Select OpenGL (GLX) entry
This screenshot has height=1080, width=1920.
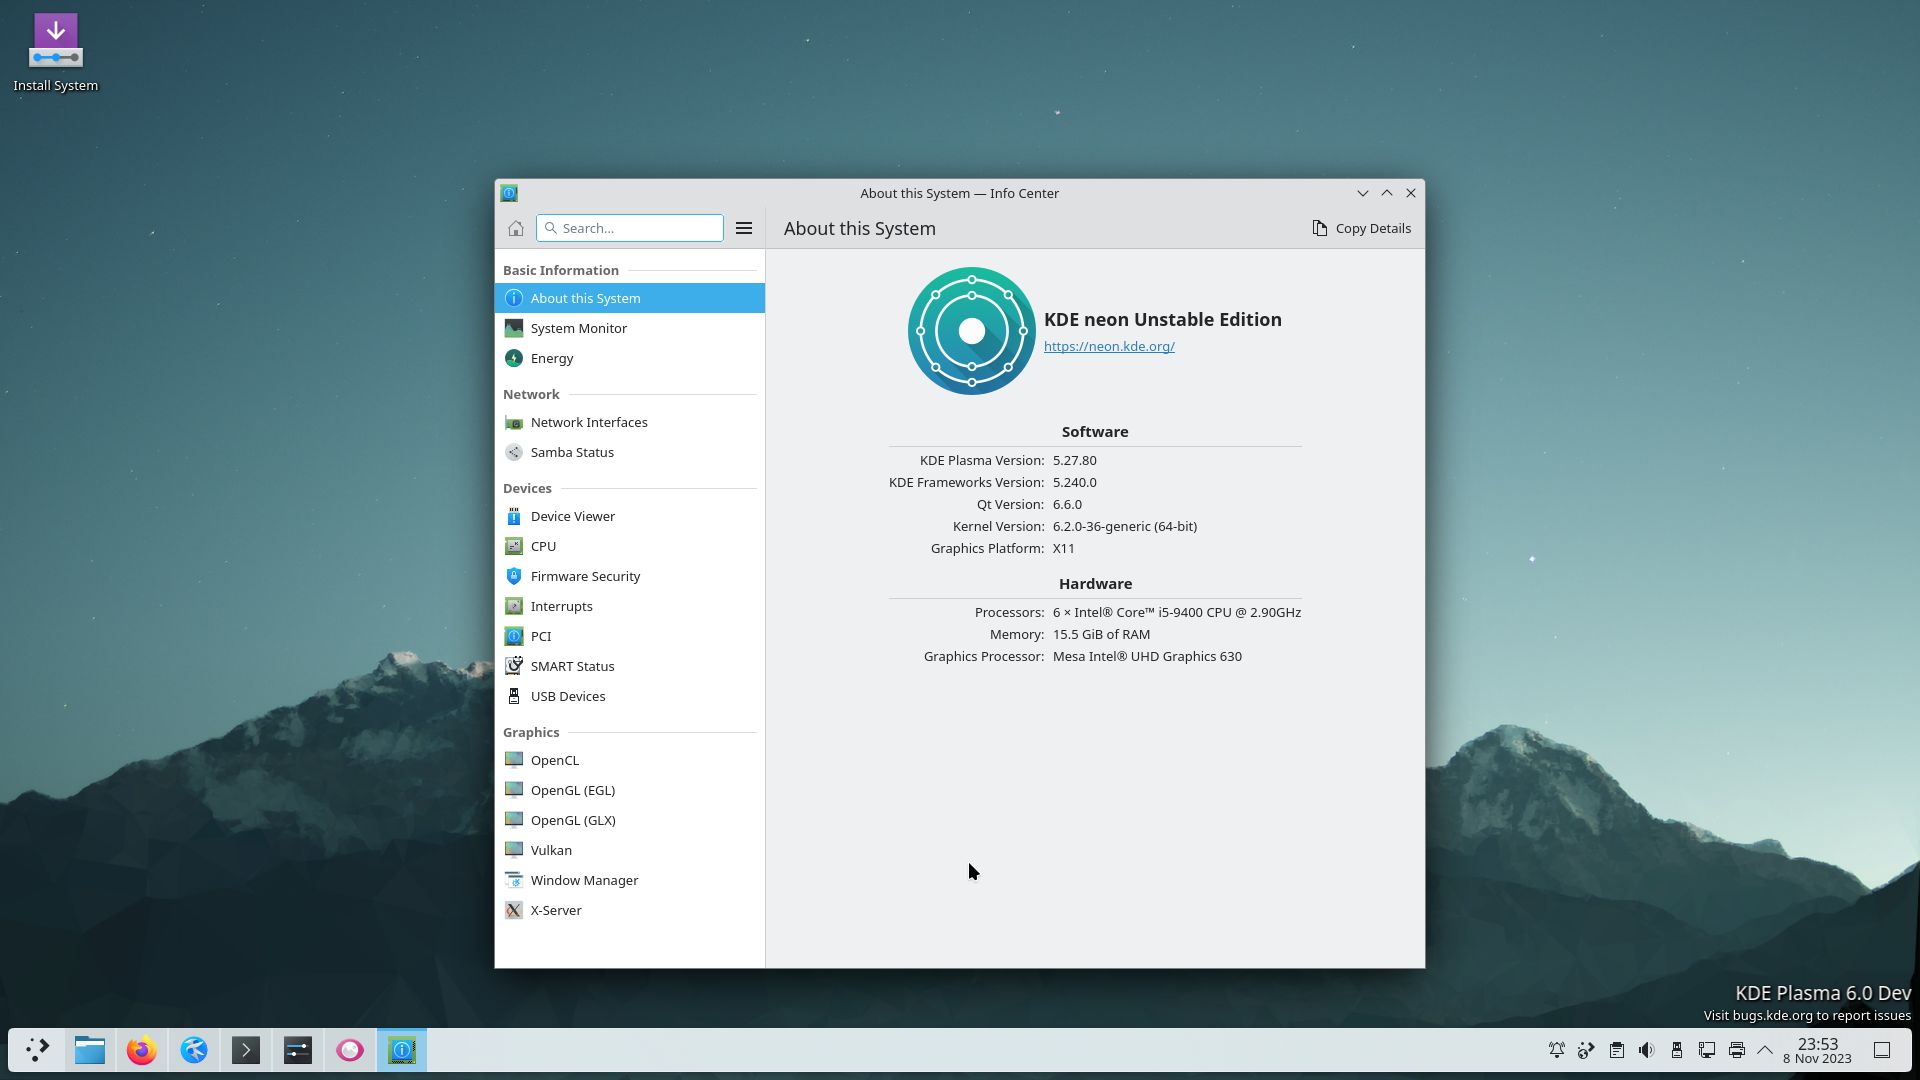click(630, 820)
